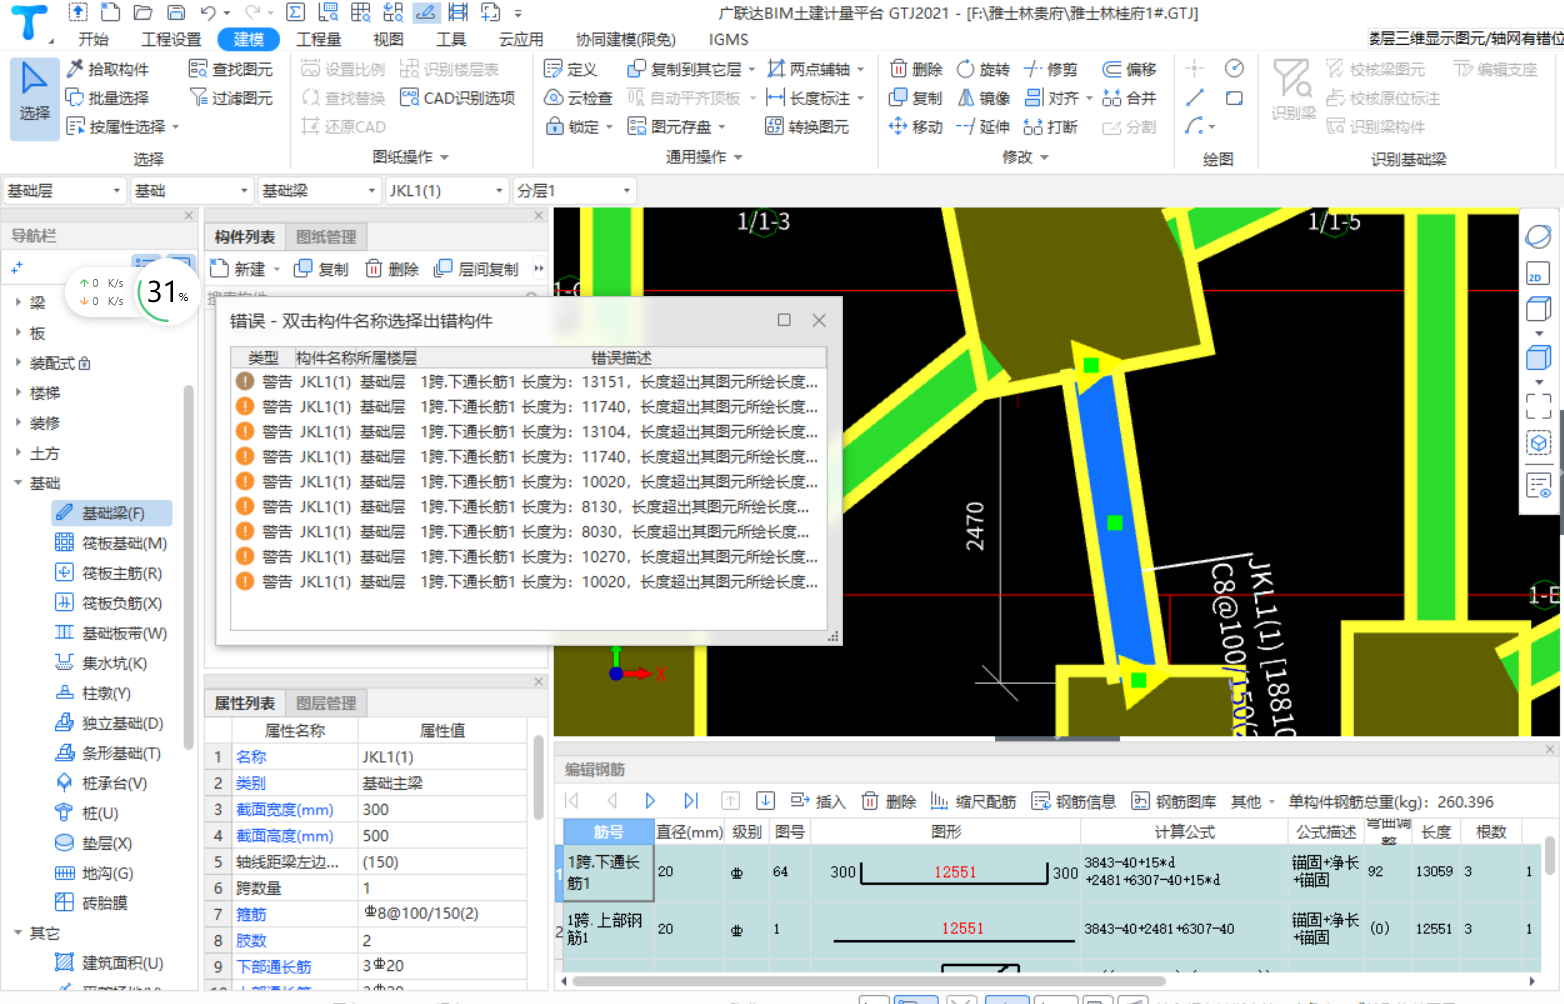Viewport: 1564px width, 1004px height.
Task: Pick the 延伸 extend tool
Action: point(984,127)
